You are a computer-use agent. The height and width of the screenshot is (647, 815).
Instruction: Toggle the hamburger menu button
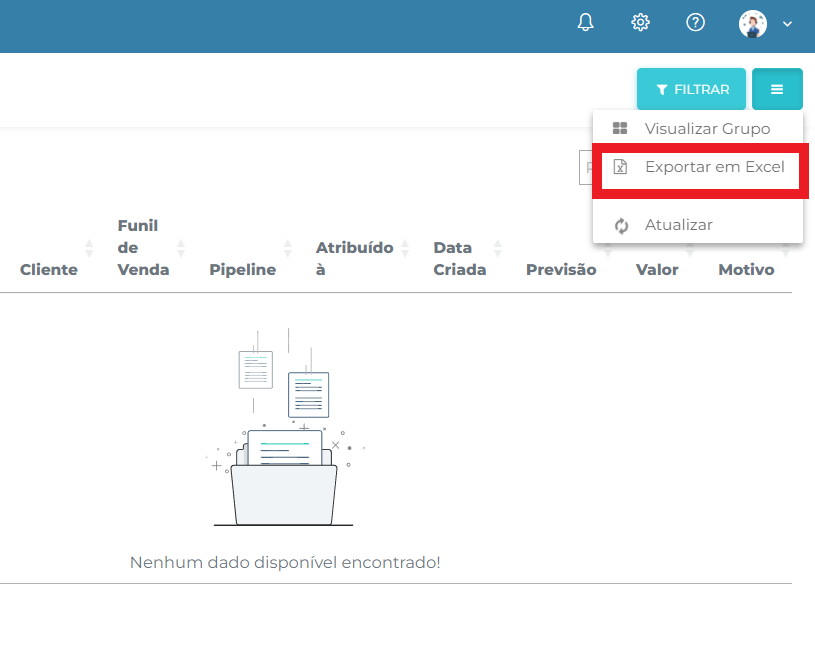[x=777, y=89]
